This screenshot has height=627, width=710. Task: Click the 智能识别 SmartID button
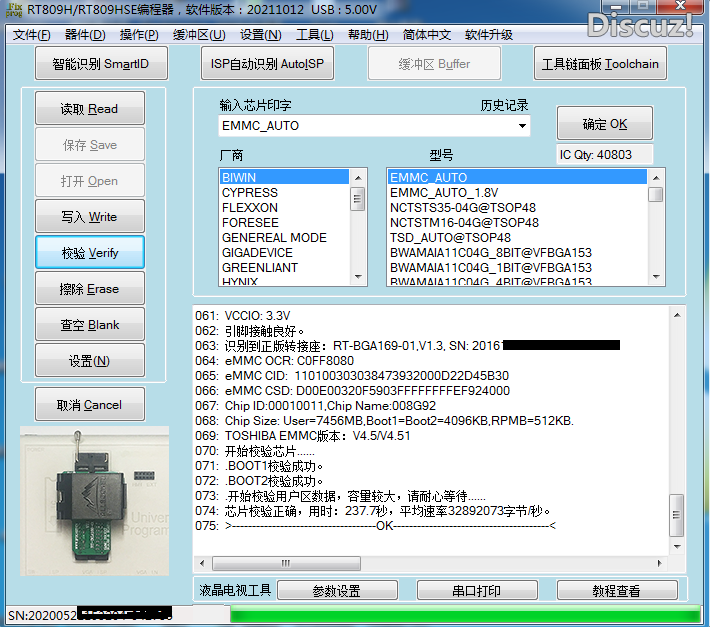coord(101,63)
